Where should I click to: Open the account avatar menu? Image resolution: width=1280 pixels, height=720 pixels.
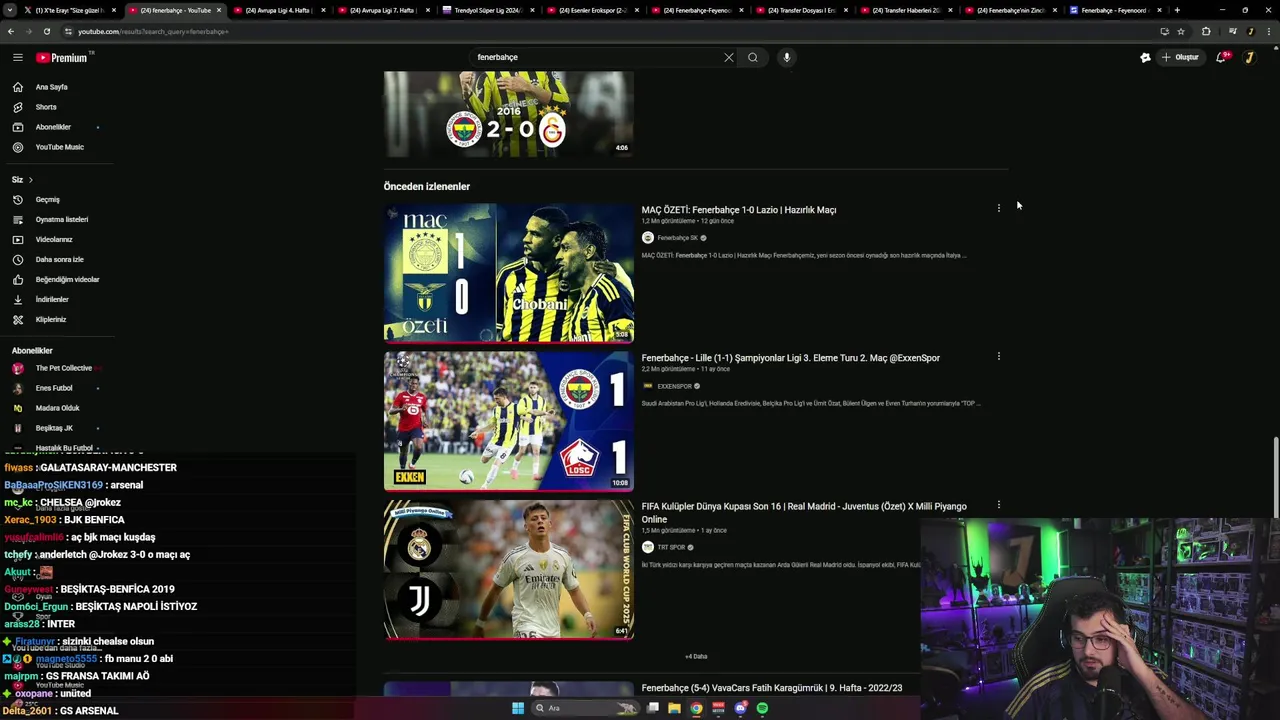pos(1249,57)
